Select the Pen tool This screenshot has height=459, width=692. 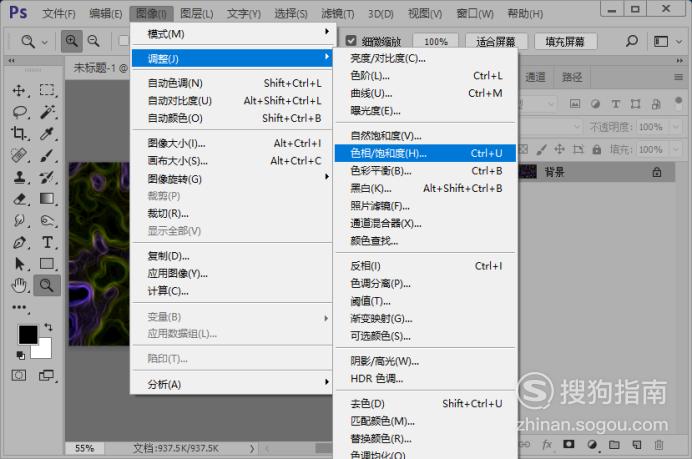(19, 242)
